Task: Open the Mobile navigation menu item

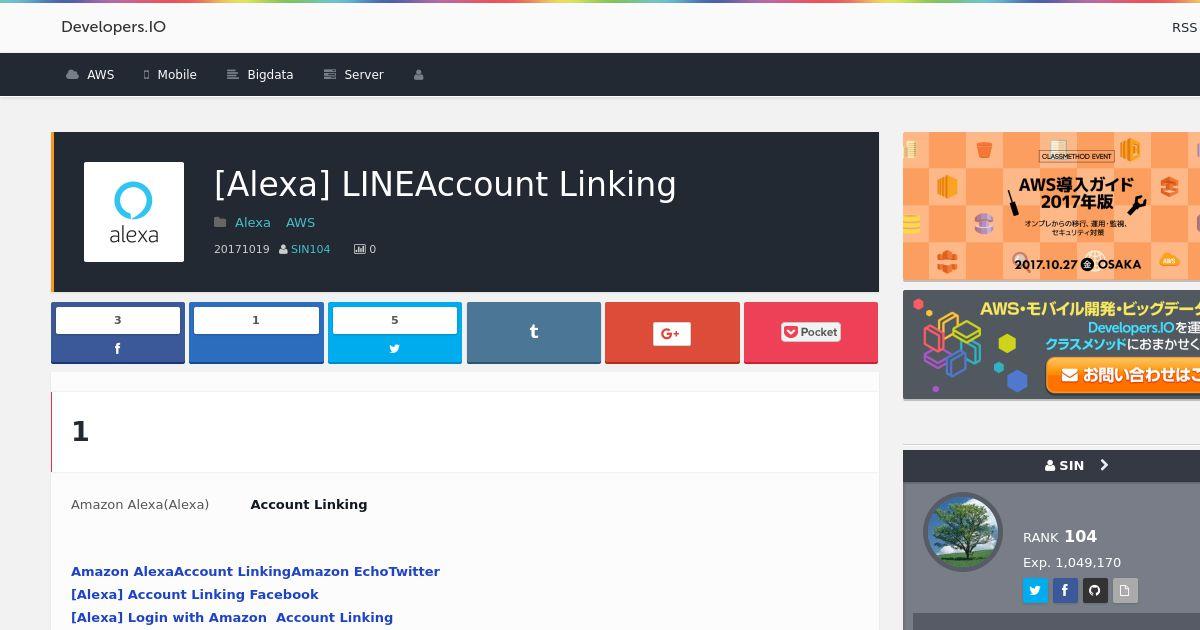Action: point(170,75)
